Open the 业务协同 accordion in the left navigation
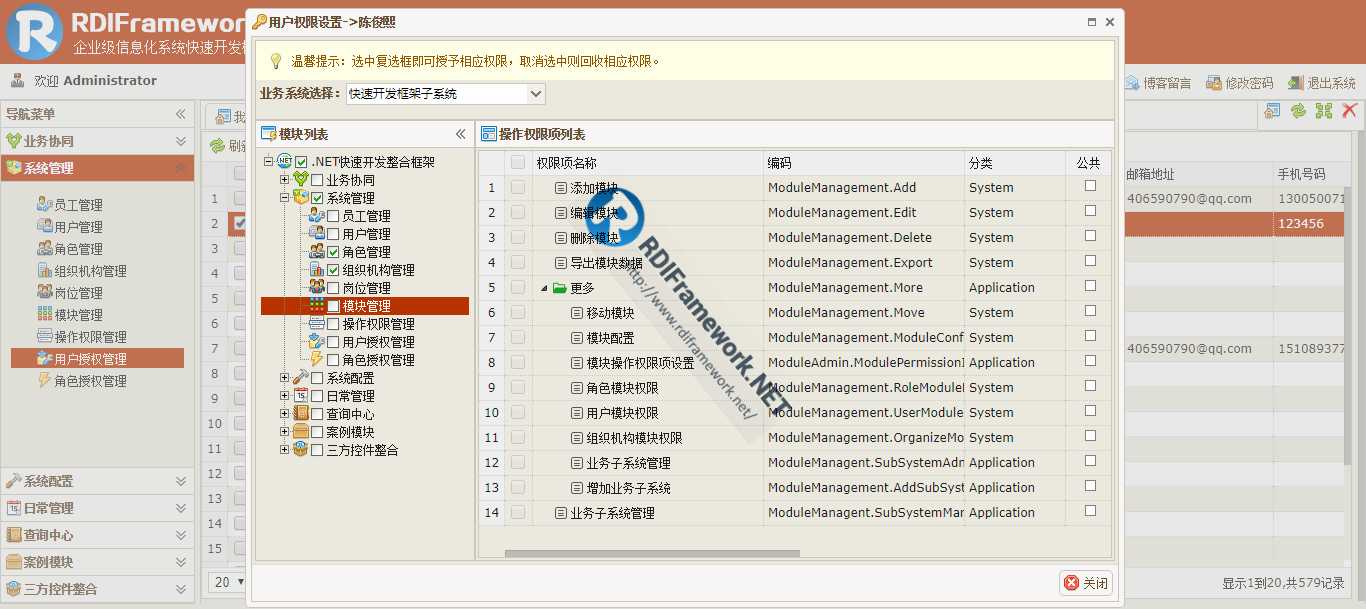 pyautogui.click(x=97, y=141)
